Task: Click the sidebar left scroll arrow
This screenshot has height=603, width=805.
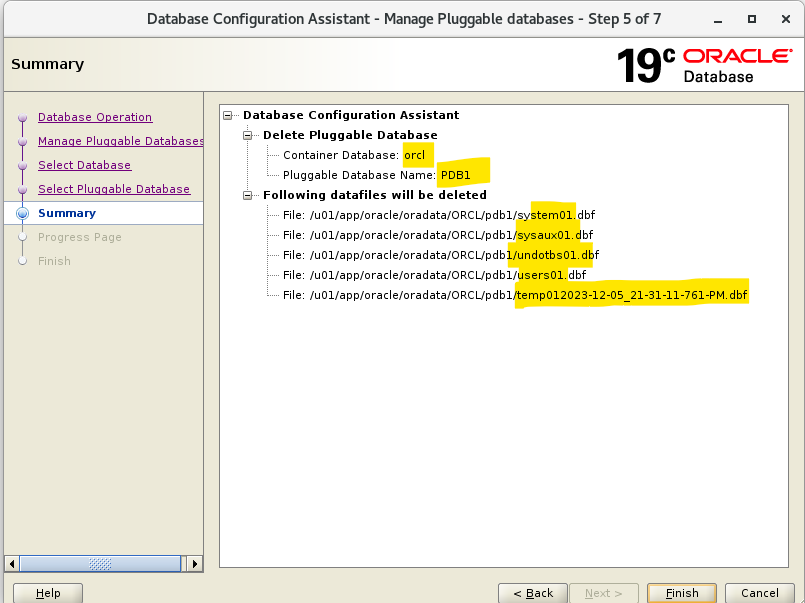Action: (12, 563)
